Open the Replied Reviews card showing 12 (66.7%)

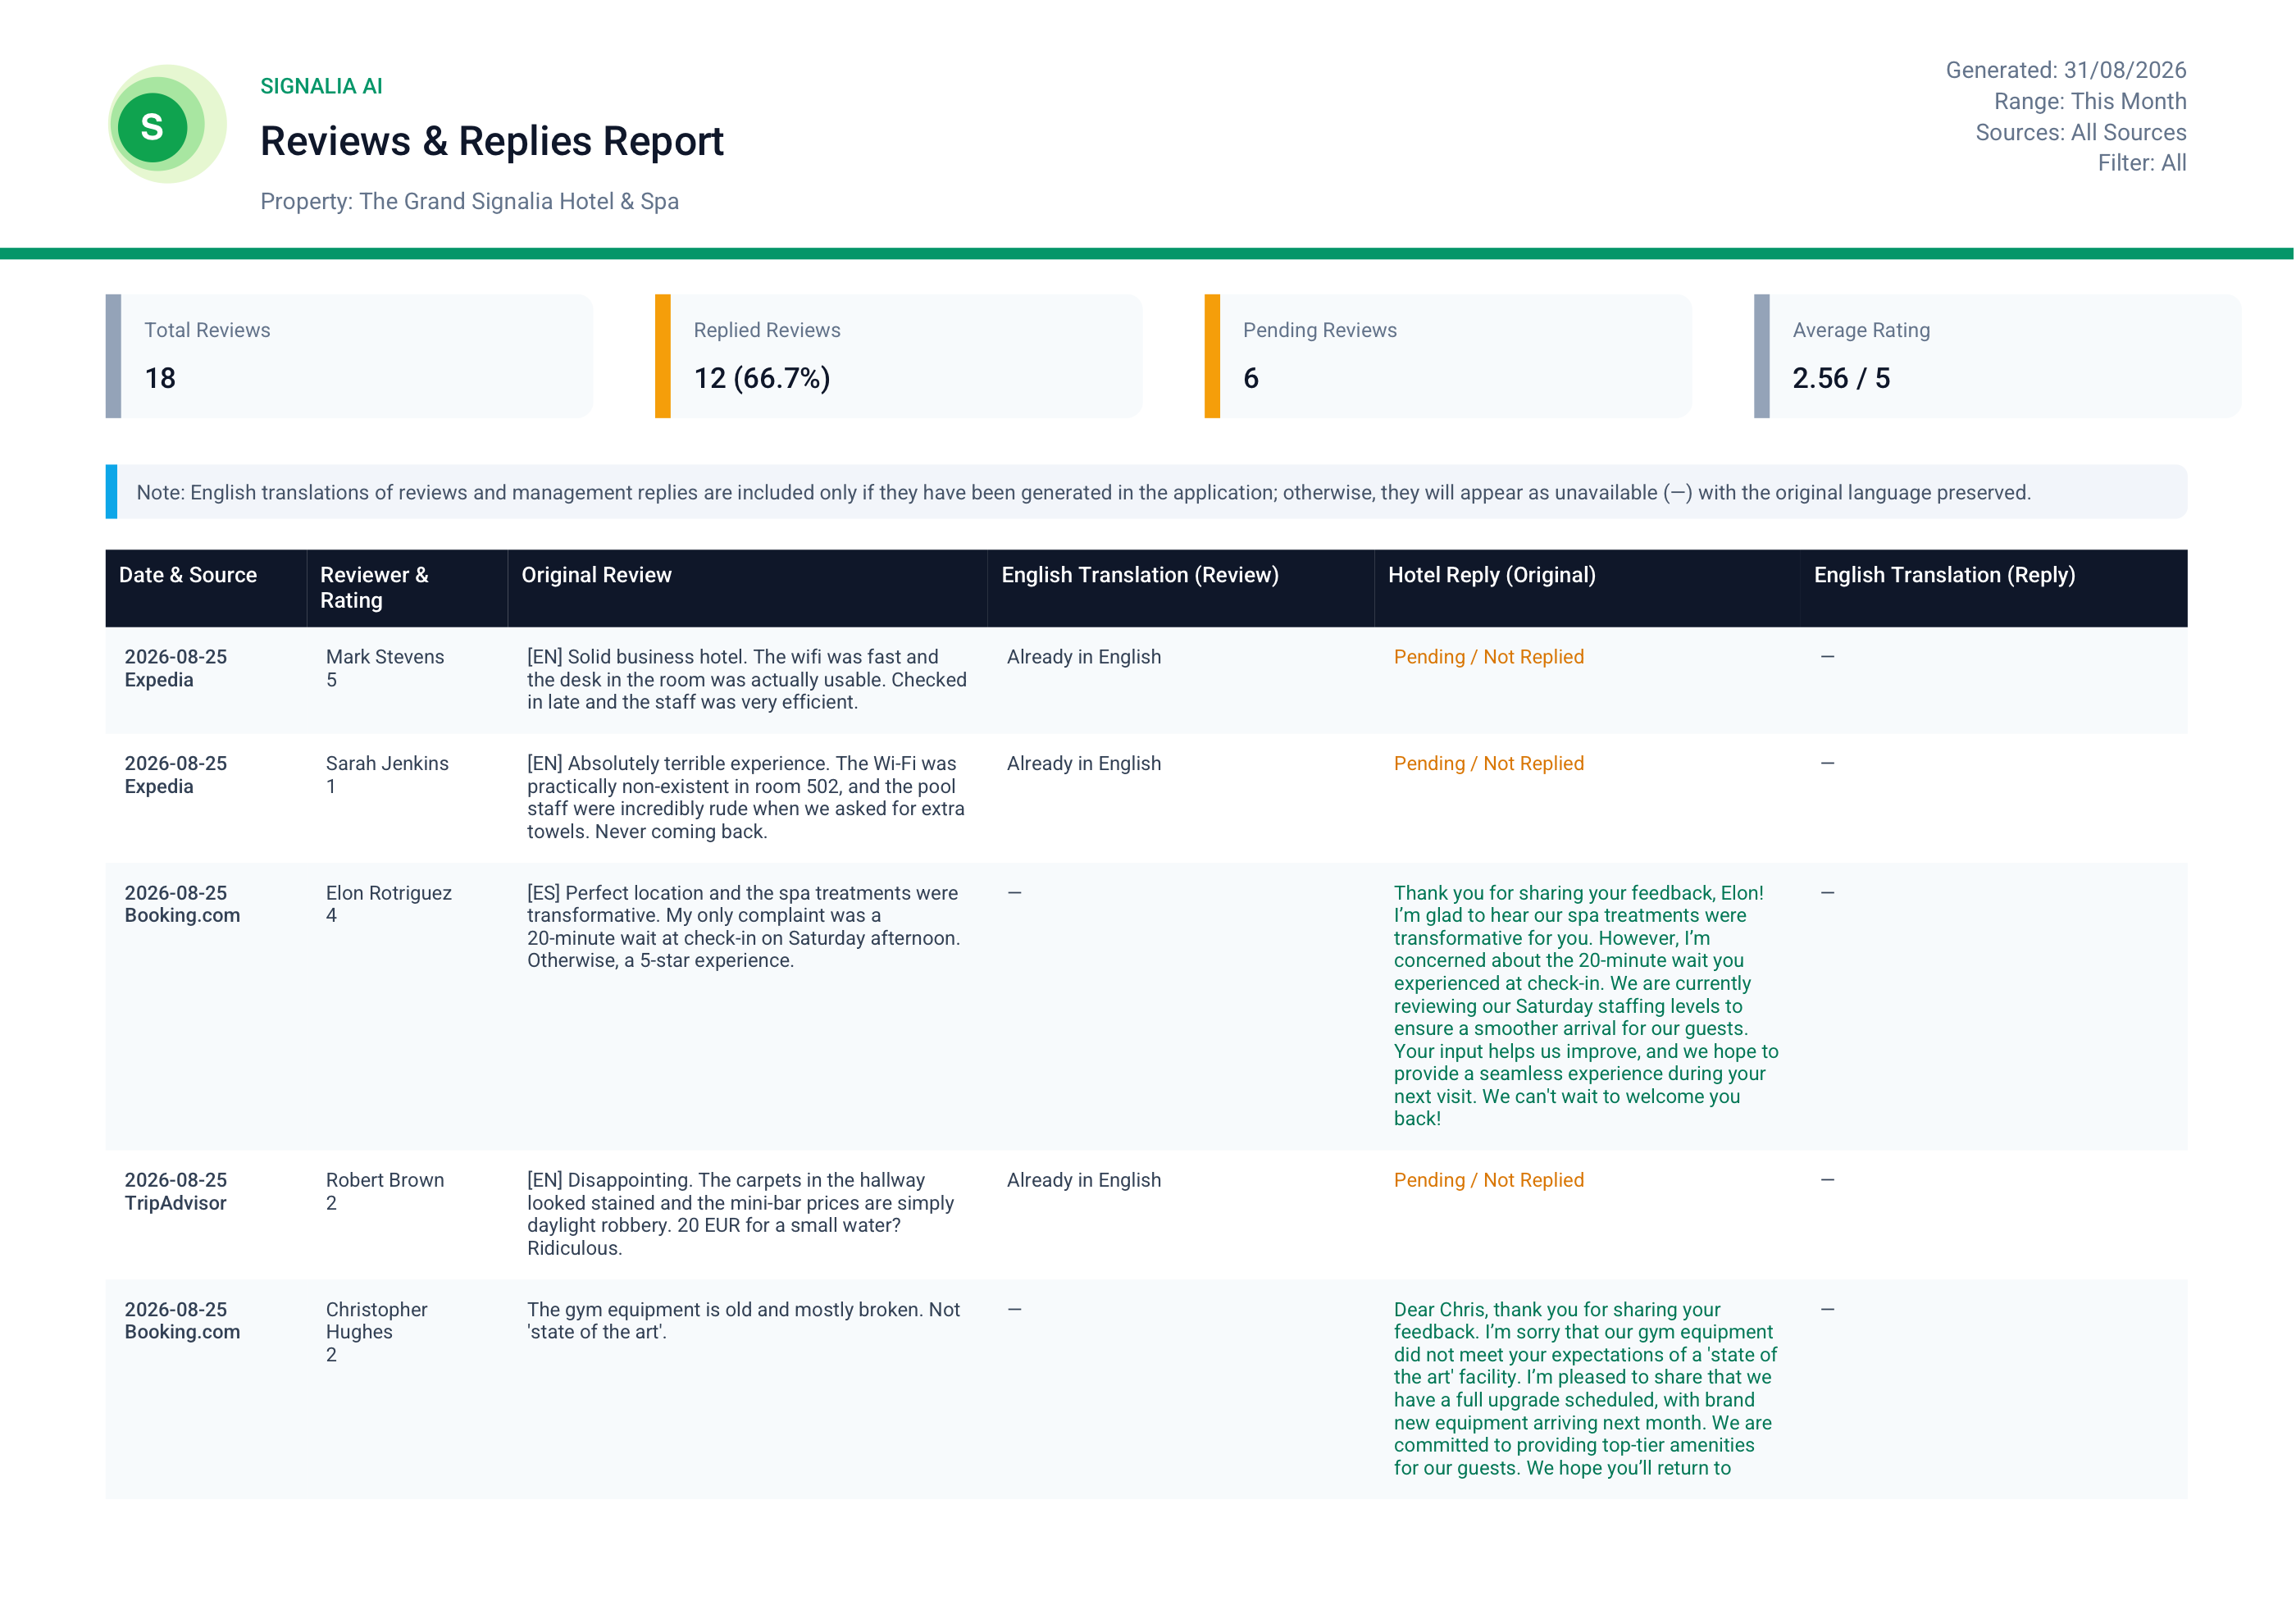[898, 356]
